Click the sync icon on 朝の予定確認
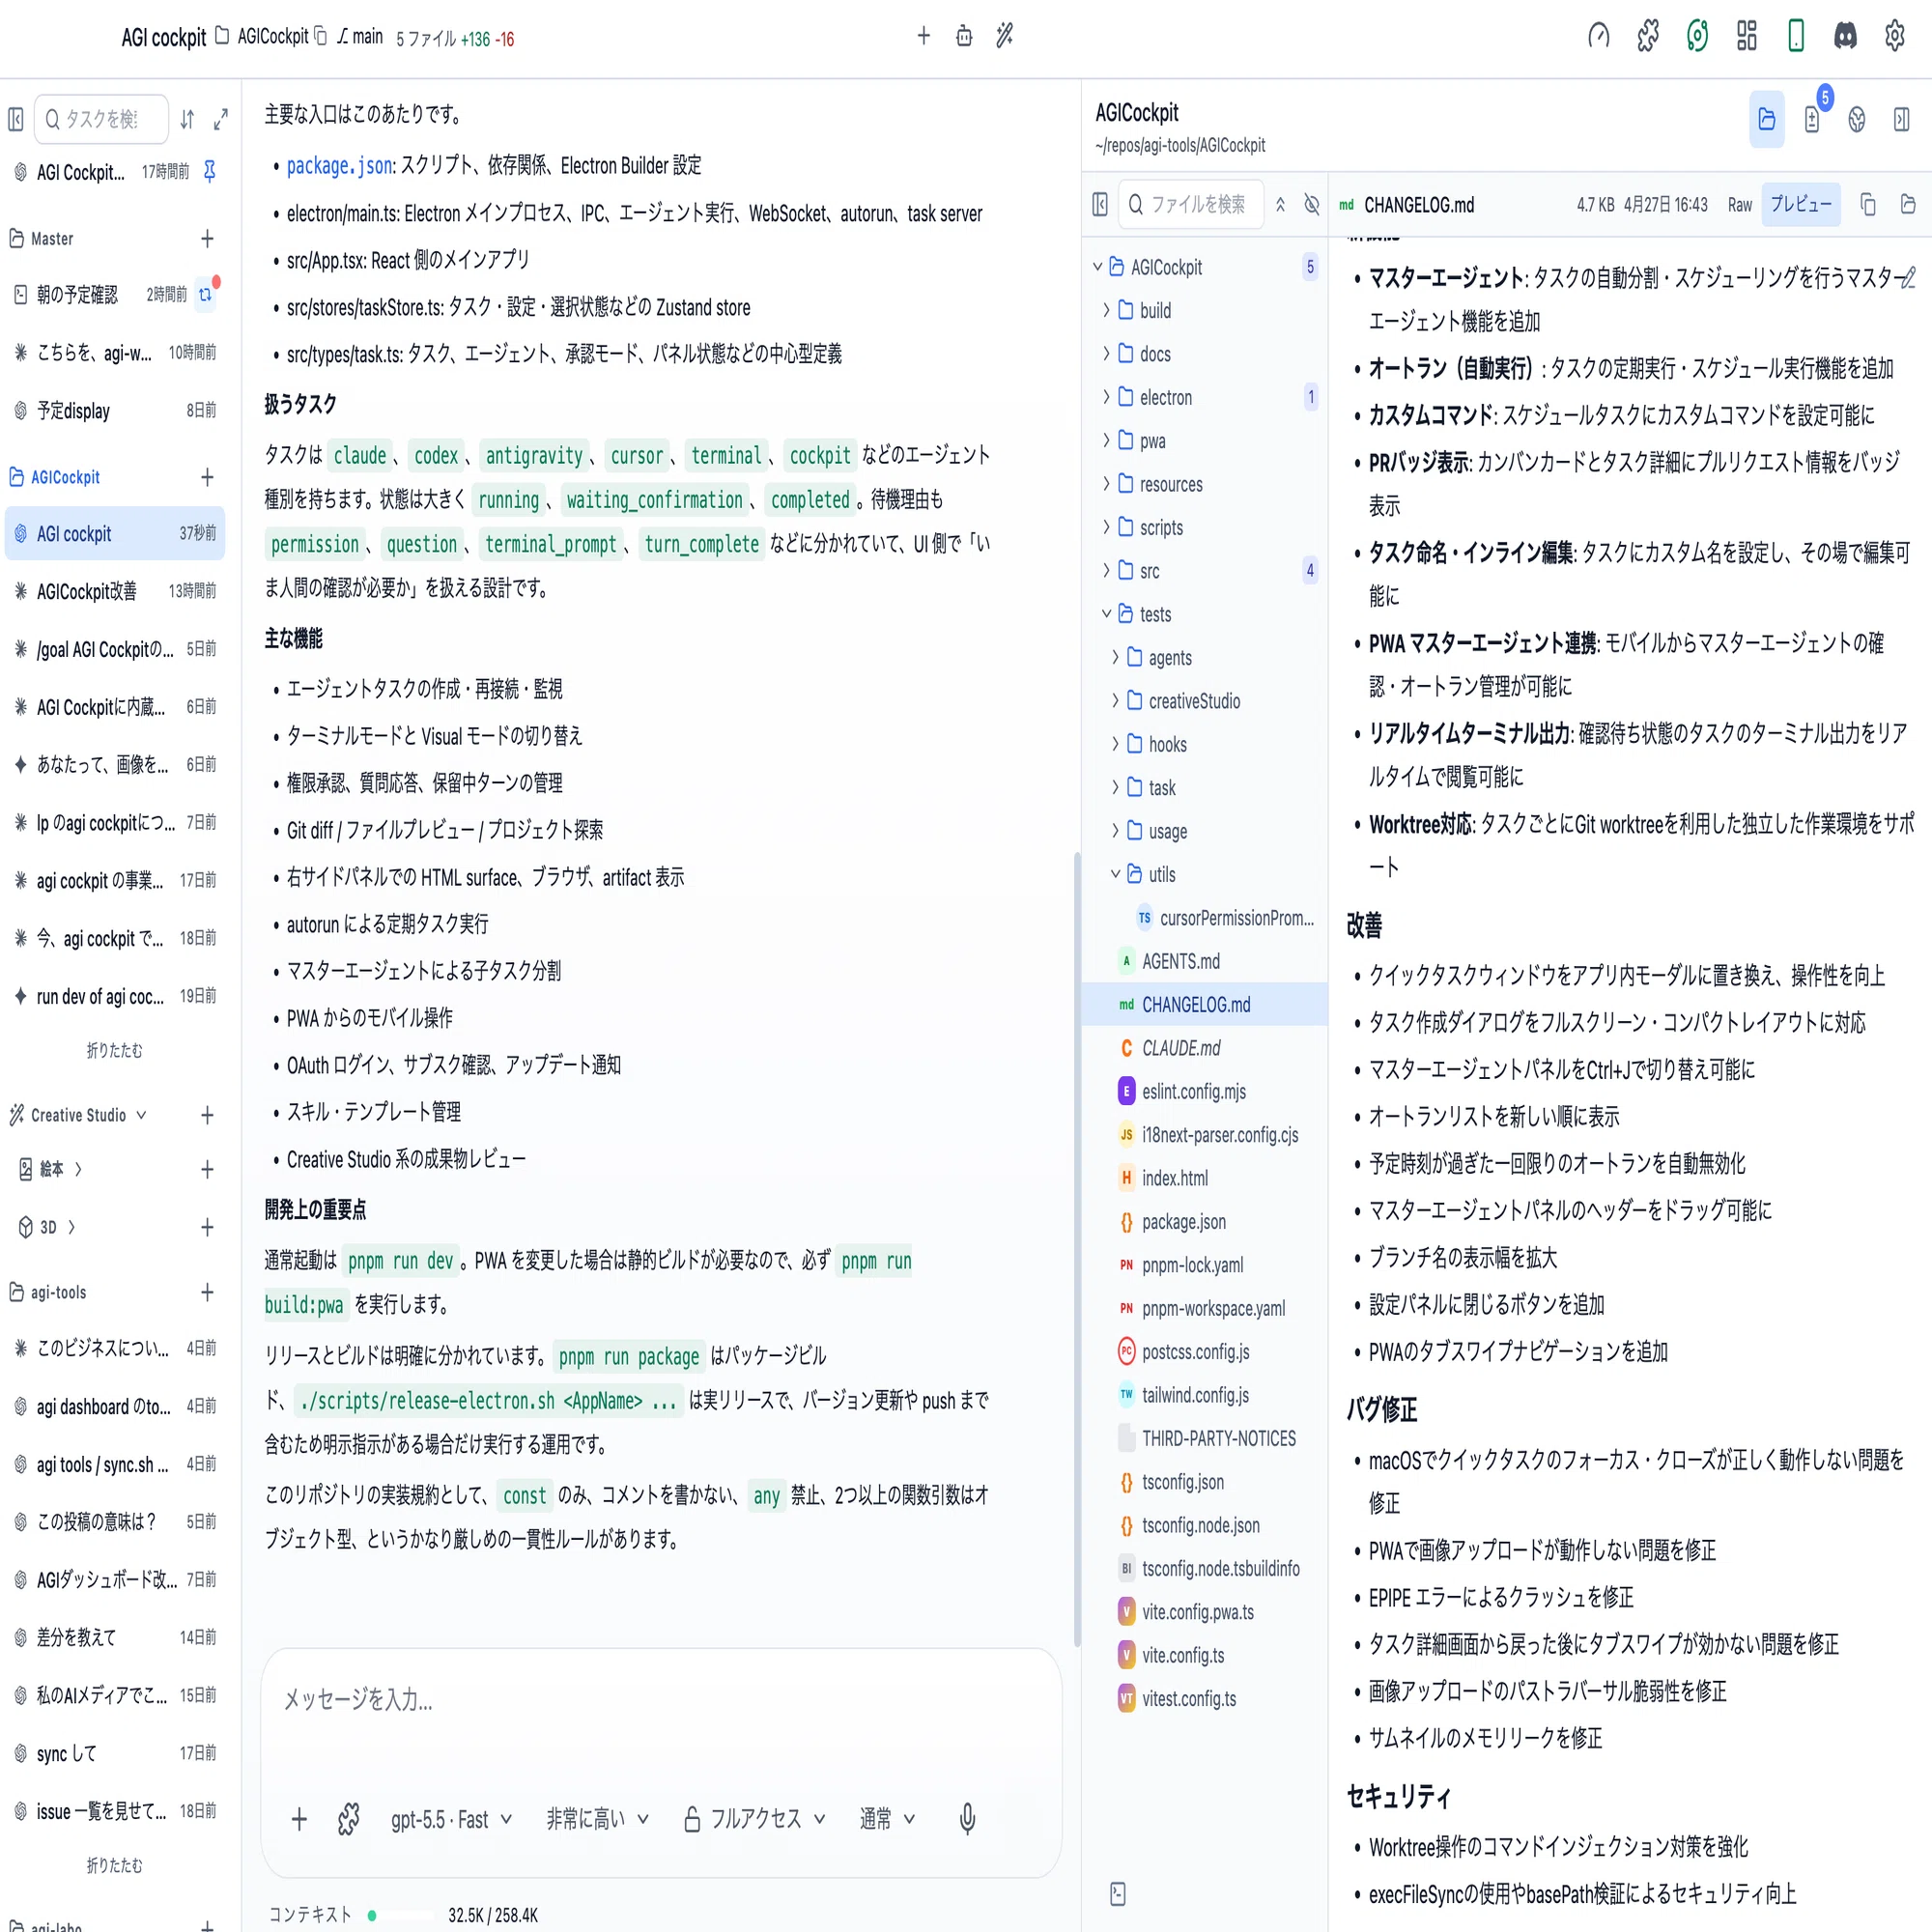This screenshot has height=1932, width=1932. click(206, 294)
